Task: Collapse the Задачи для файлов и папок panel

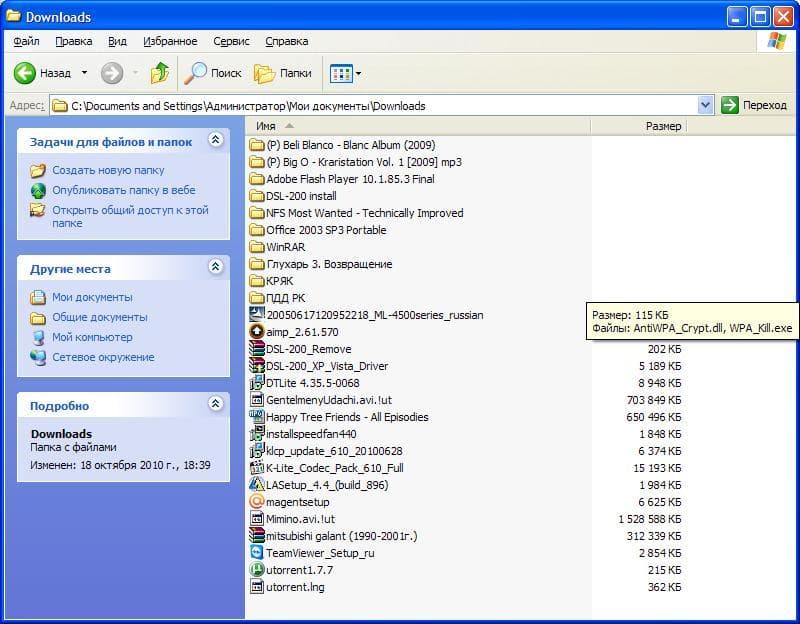Action: tap(216, 140)
